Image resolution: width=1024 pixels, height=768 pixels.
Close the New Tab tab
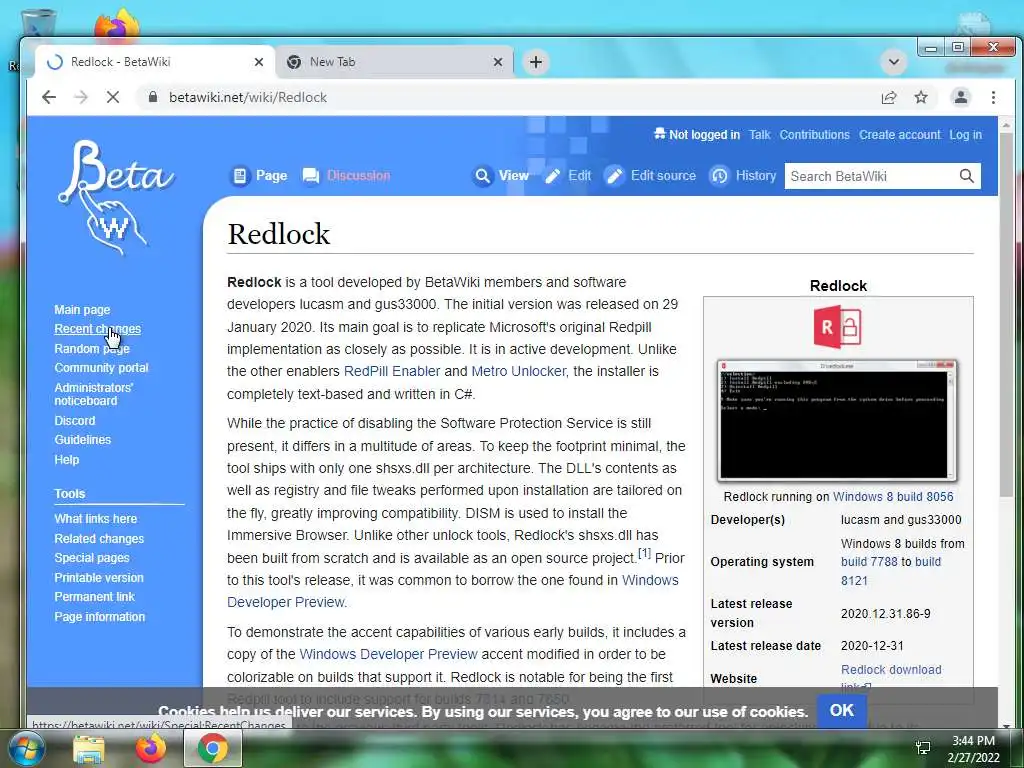498,62
